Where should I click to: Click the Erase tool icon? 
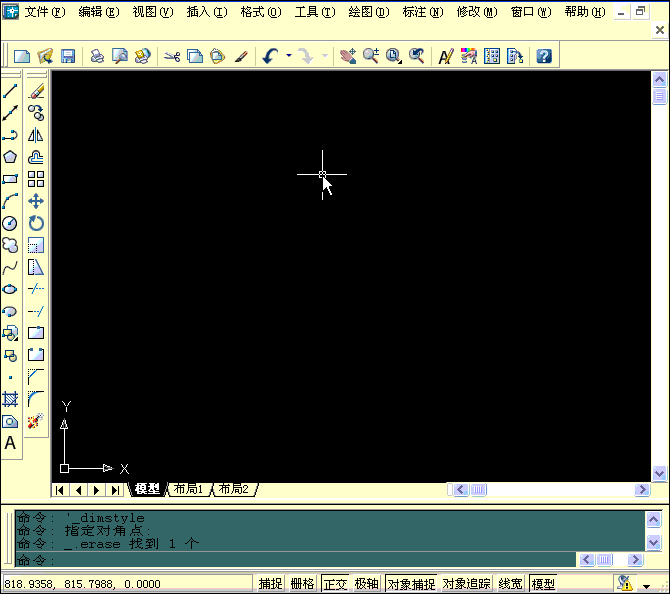click(36, 91)
